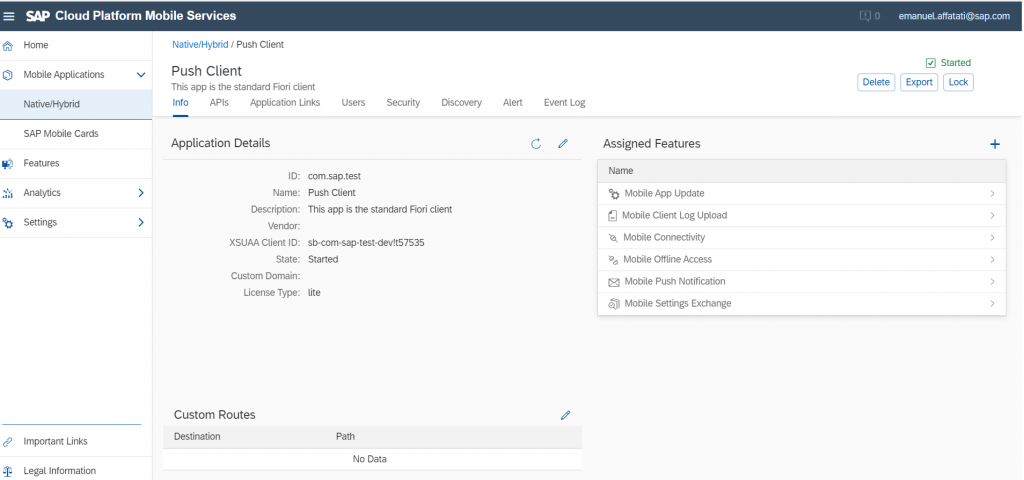Collapse the Mobile Applications menu chevron
1024x480 pixels.
coord(140,75)
